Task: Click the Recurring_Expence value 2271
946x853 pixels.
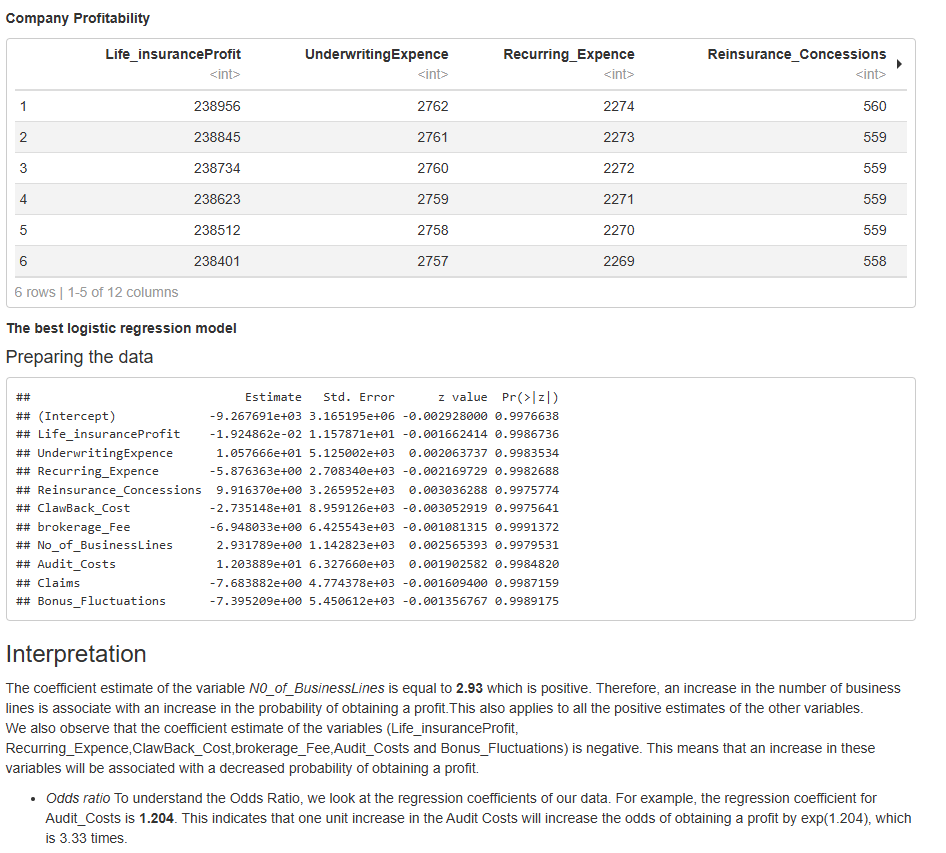Action: click(x=618, y=199)
